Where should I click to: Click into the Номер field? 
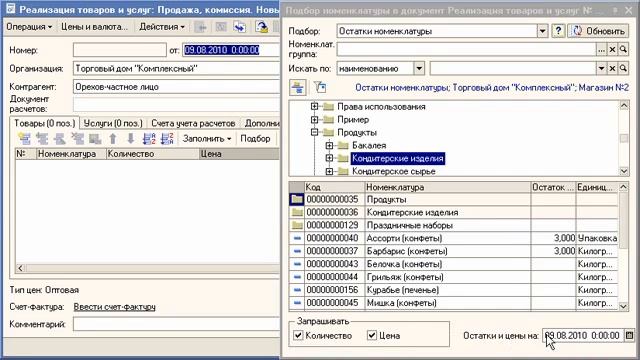[x=120, y=50]
